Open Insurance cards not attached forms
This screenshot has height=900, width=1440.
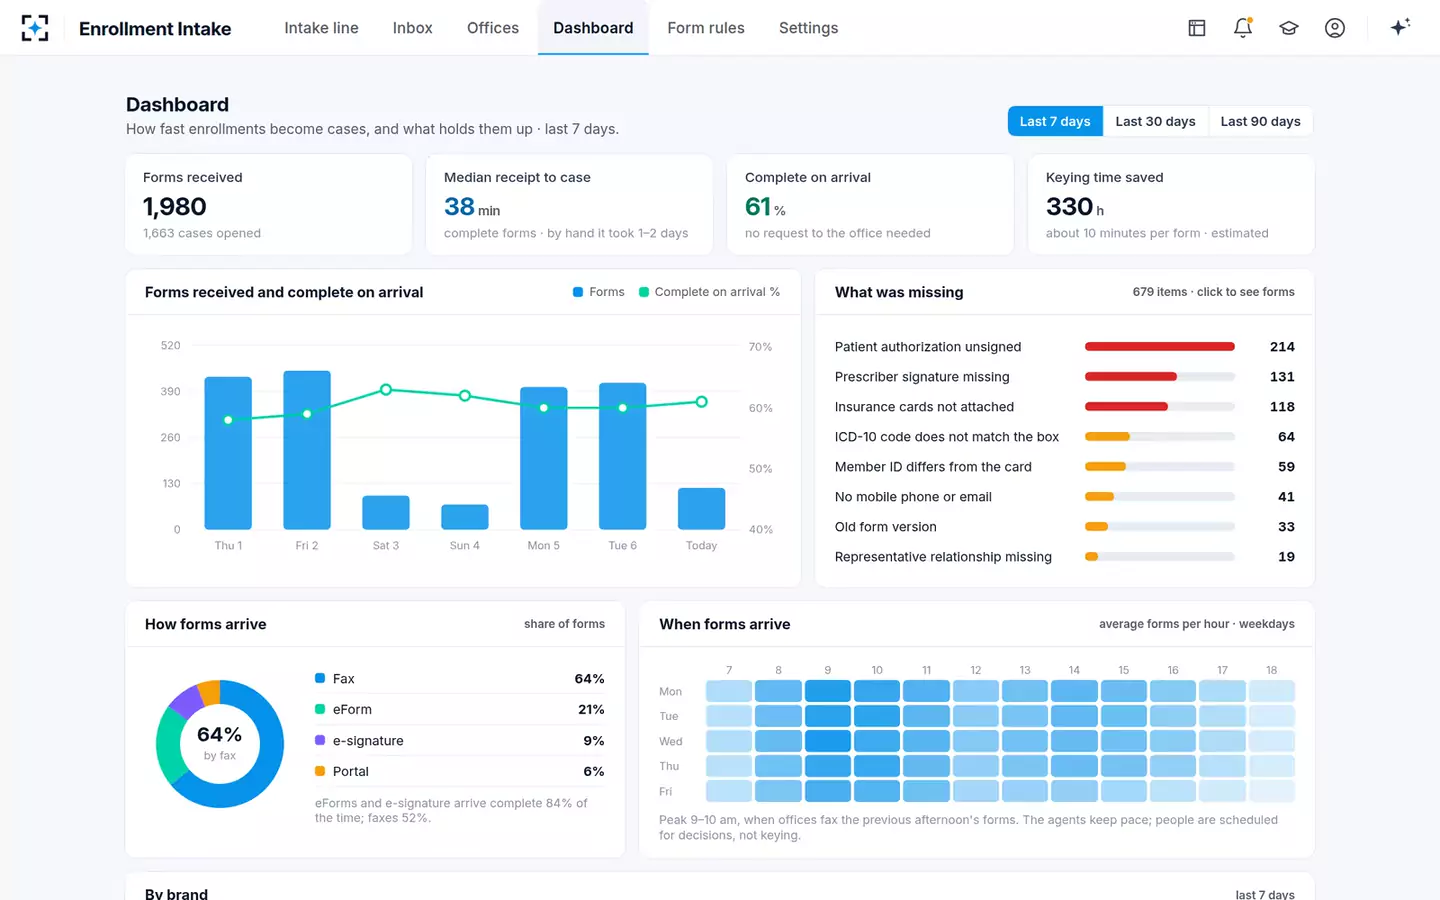click(1065, 407)
